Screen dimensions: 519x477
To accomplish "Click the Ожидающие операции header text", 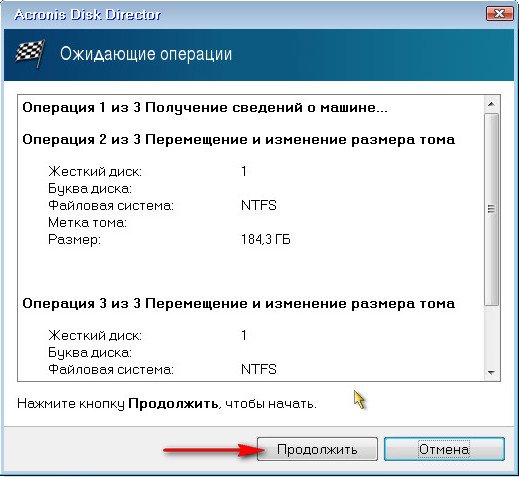I will point(146,54).
